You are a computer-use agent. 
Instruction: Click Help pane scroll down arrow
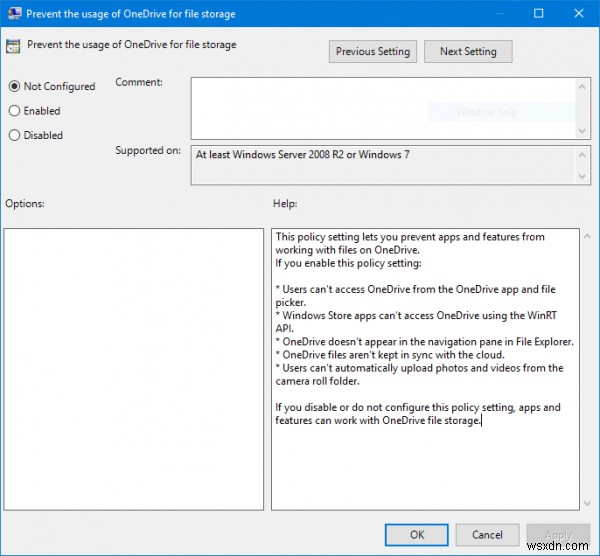587,503
